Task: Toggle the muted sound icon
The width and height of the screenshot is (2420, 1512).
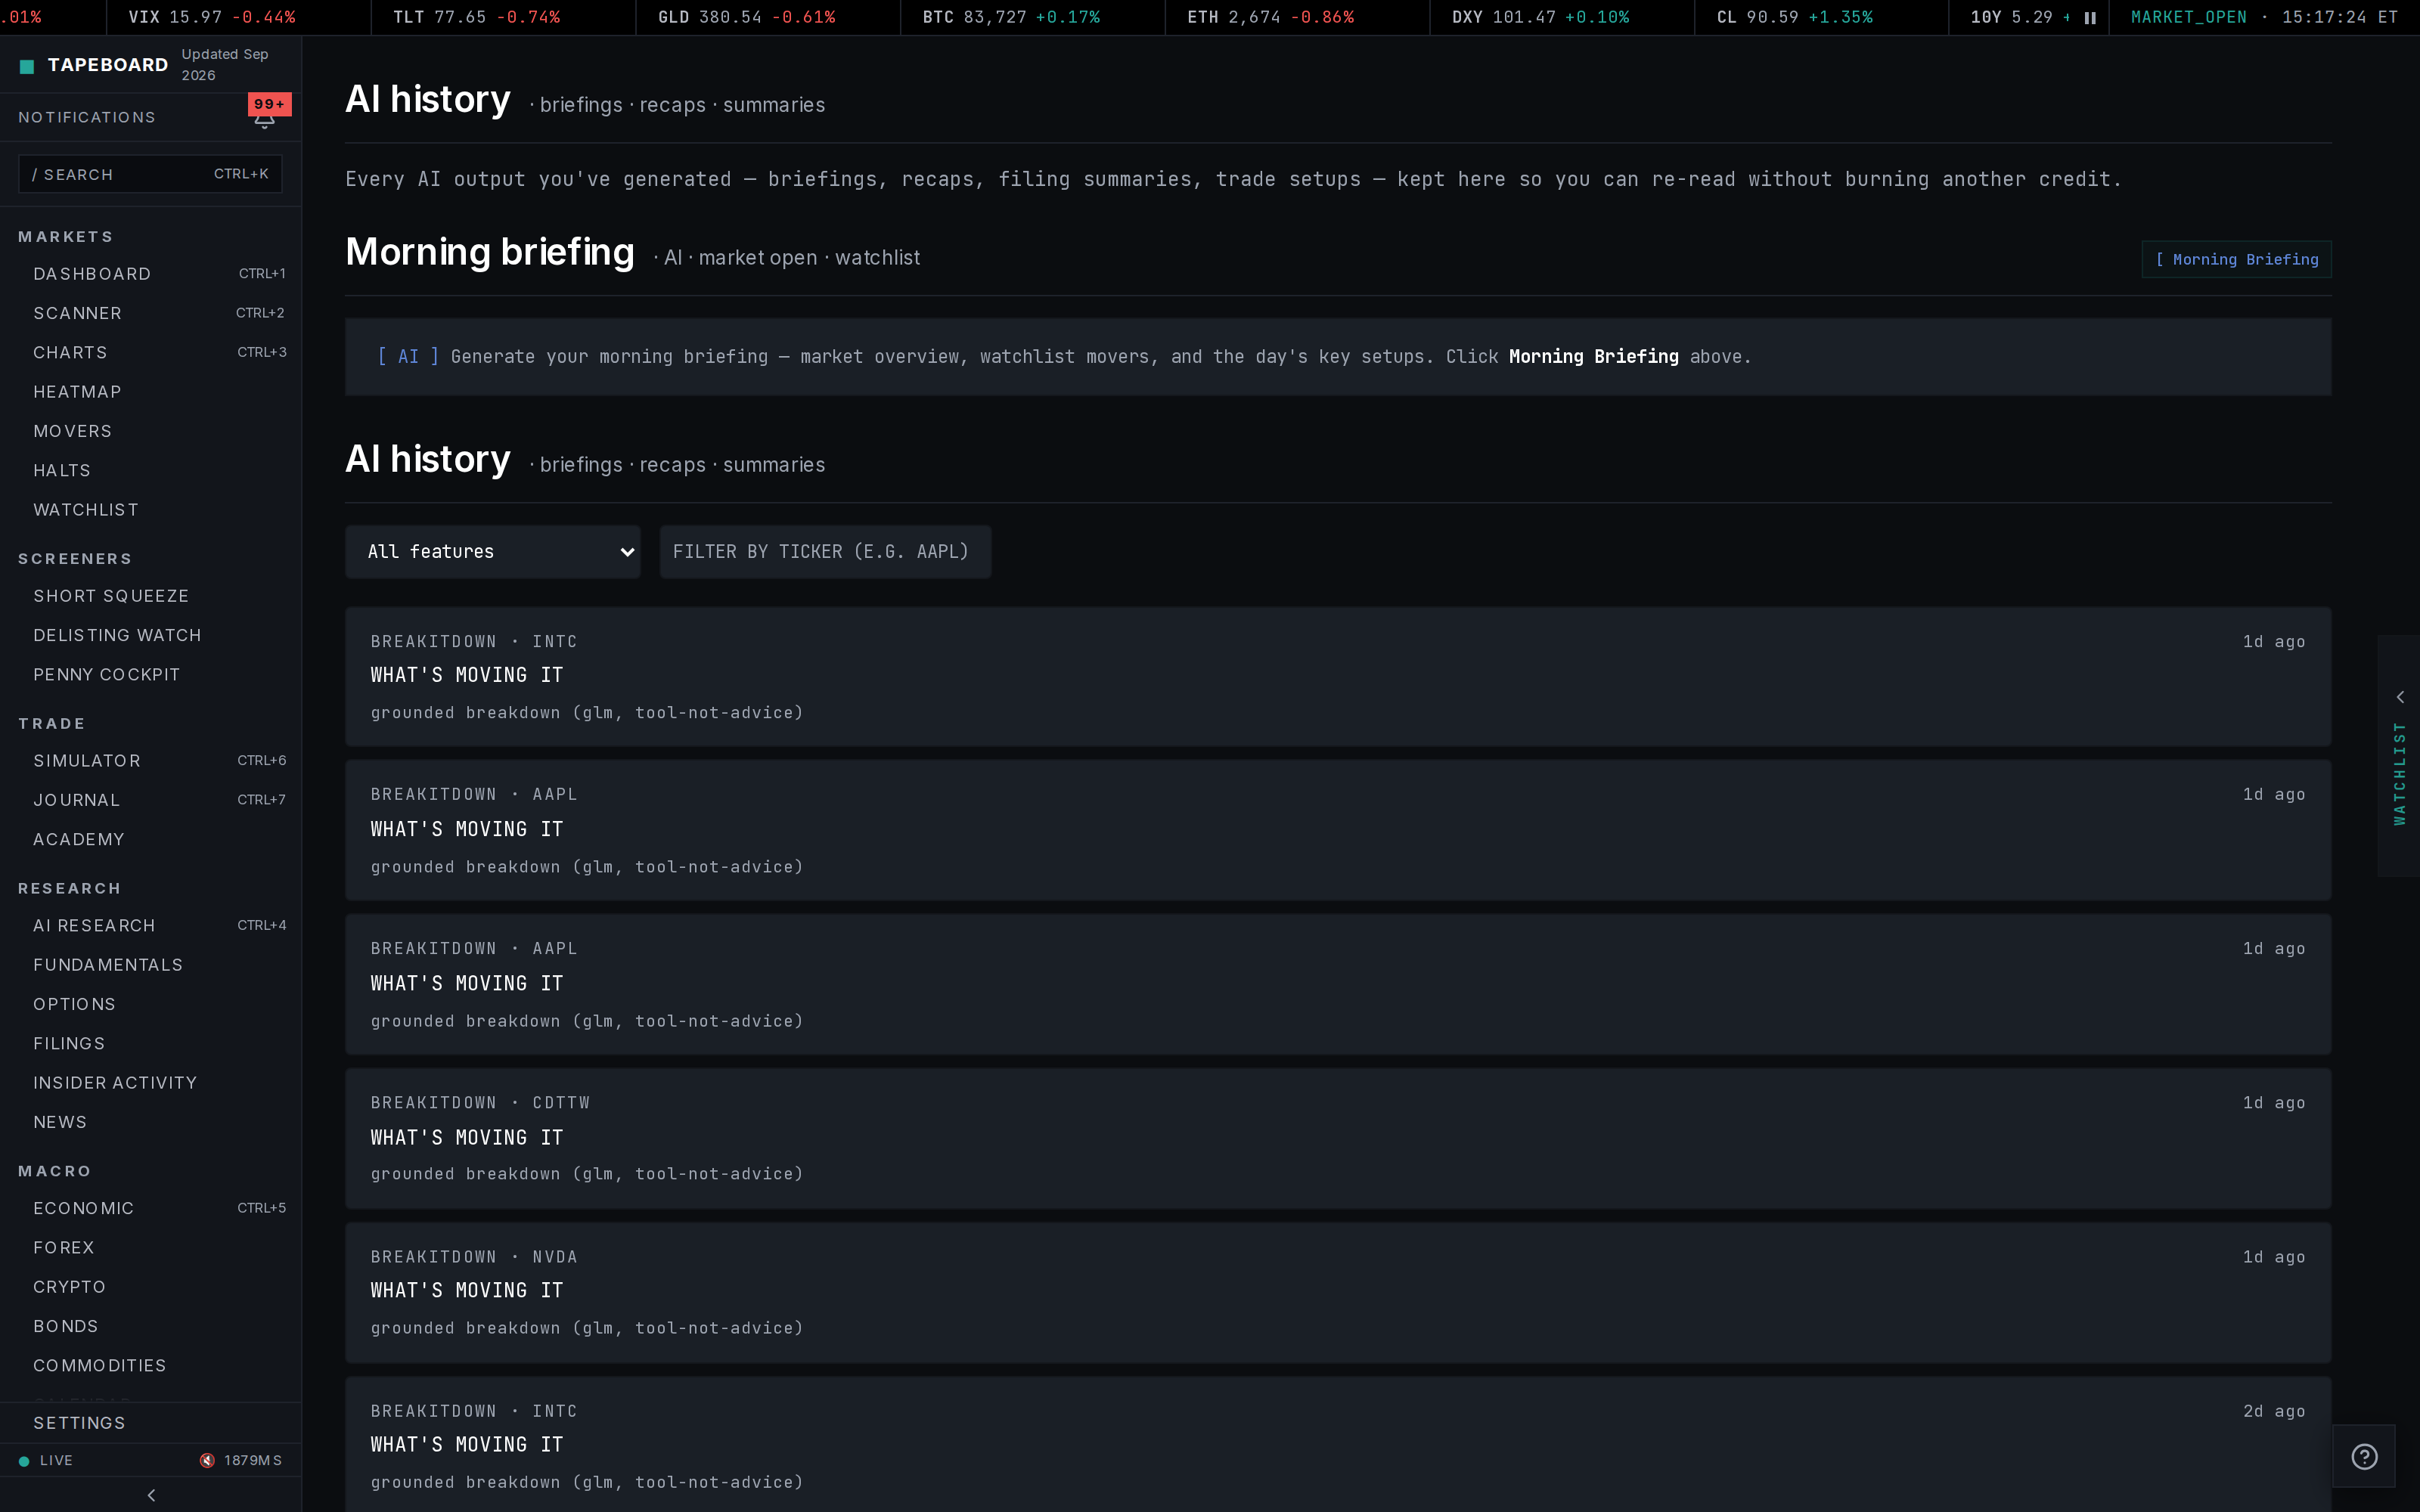Action: (x=207, y=1460)
